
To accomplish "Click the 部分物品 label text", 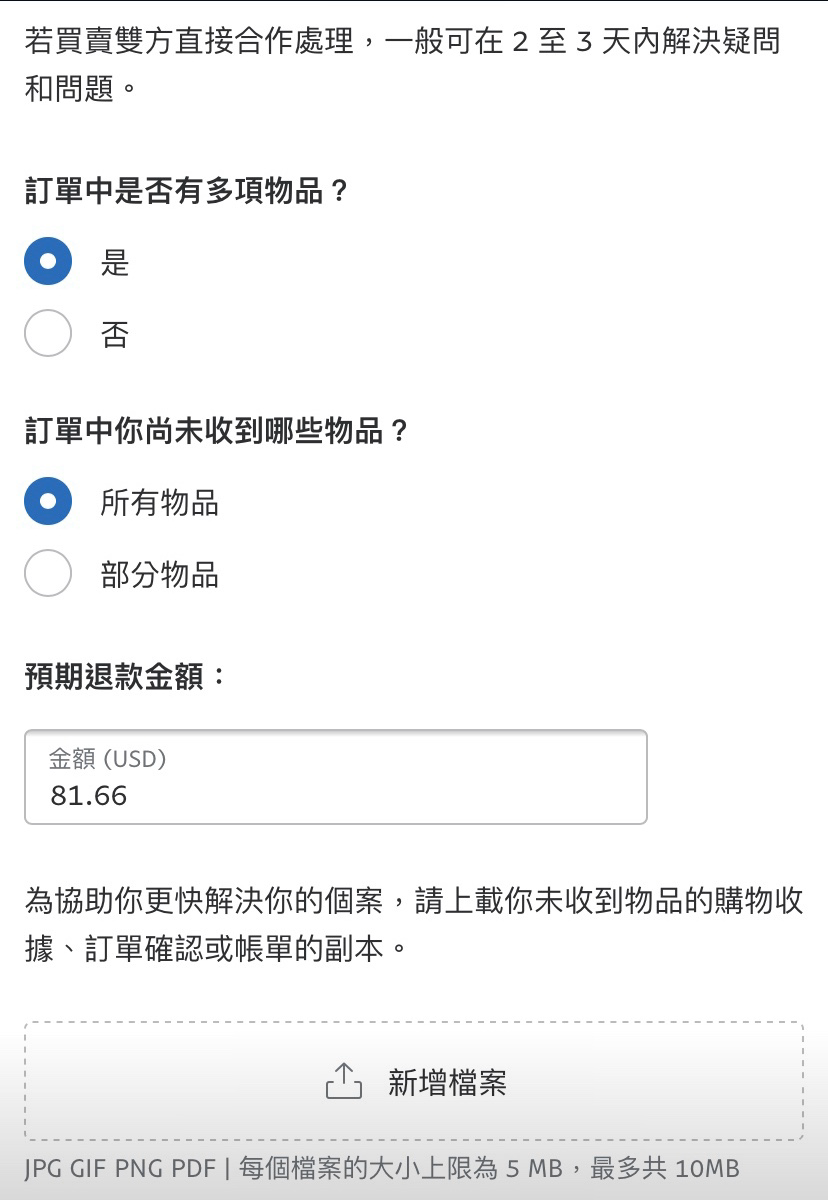I will (x=160, y=575).
